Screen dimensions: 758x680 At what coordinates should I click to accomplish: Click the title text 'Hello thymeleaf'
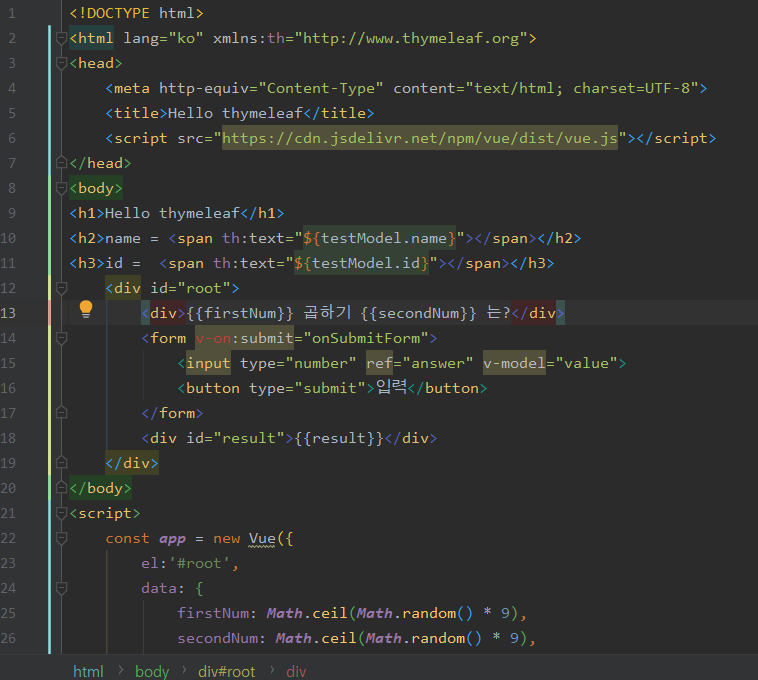(235, 113)
